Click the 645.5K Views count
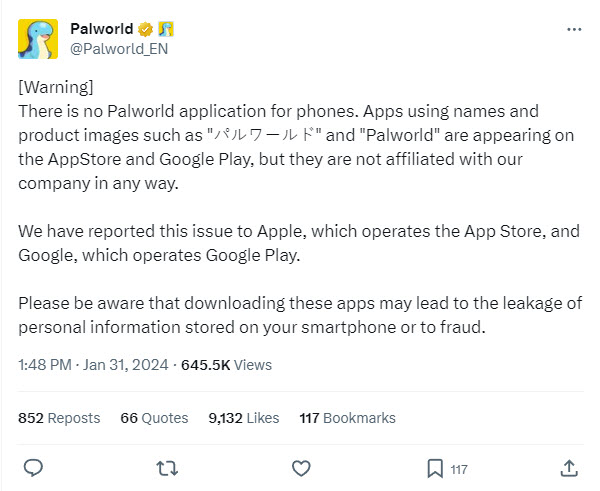600x491 pixels. coord(226,365)
